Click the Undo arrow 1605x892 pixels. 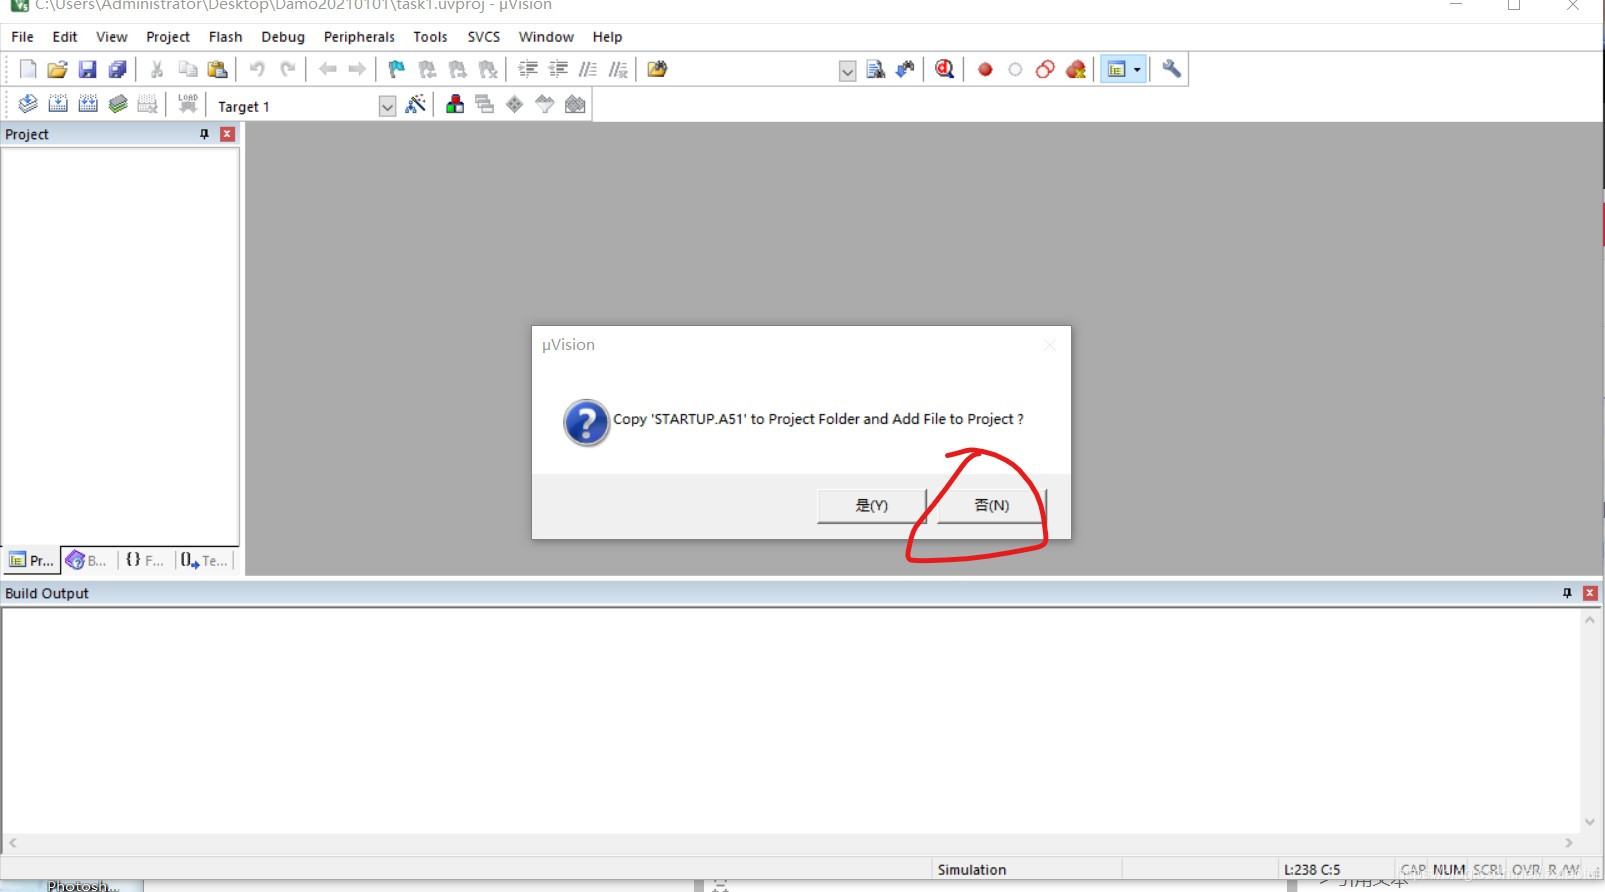(257, 69)
